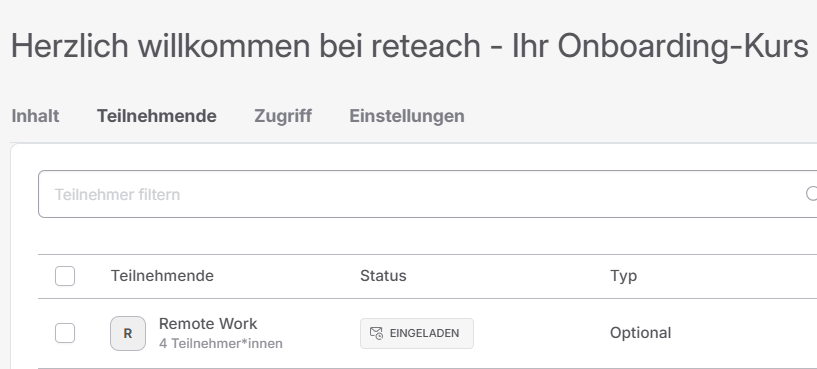Click the word reteach in the heading
Screen dimensions: 817x369
click(426, 45)
